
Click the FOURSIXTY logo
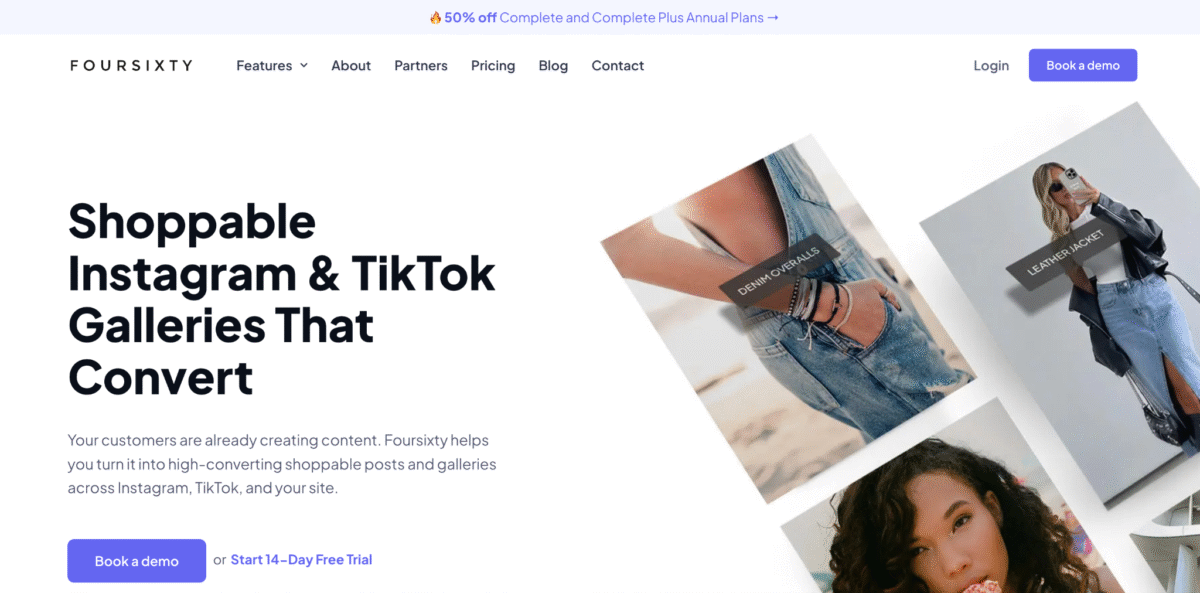[x=131, y=66]
